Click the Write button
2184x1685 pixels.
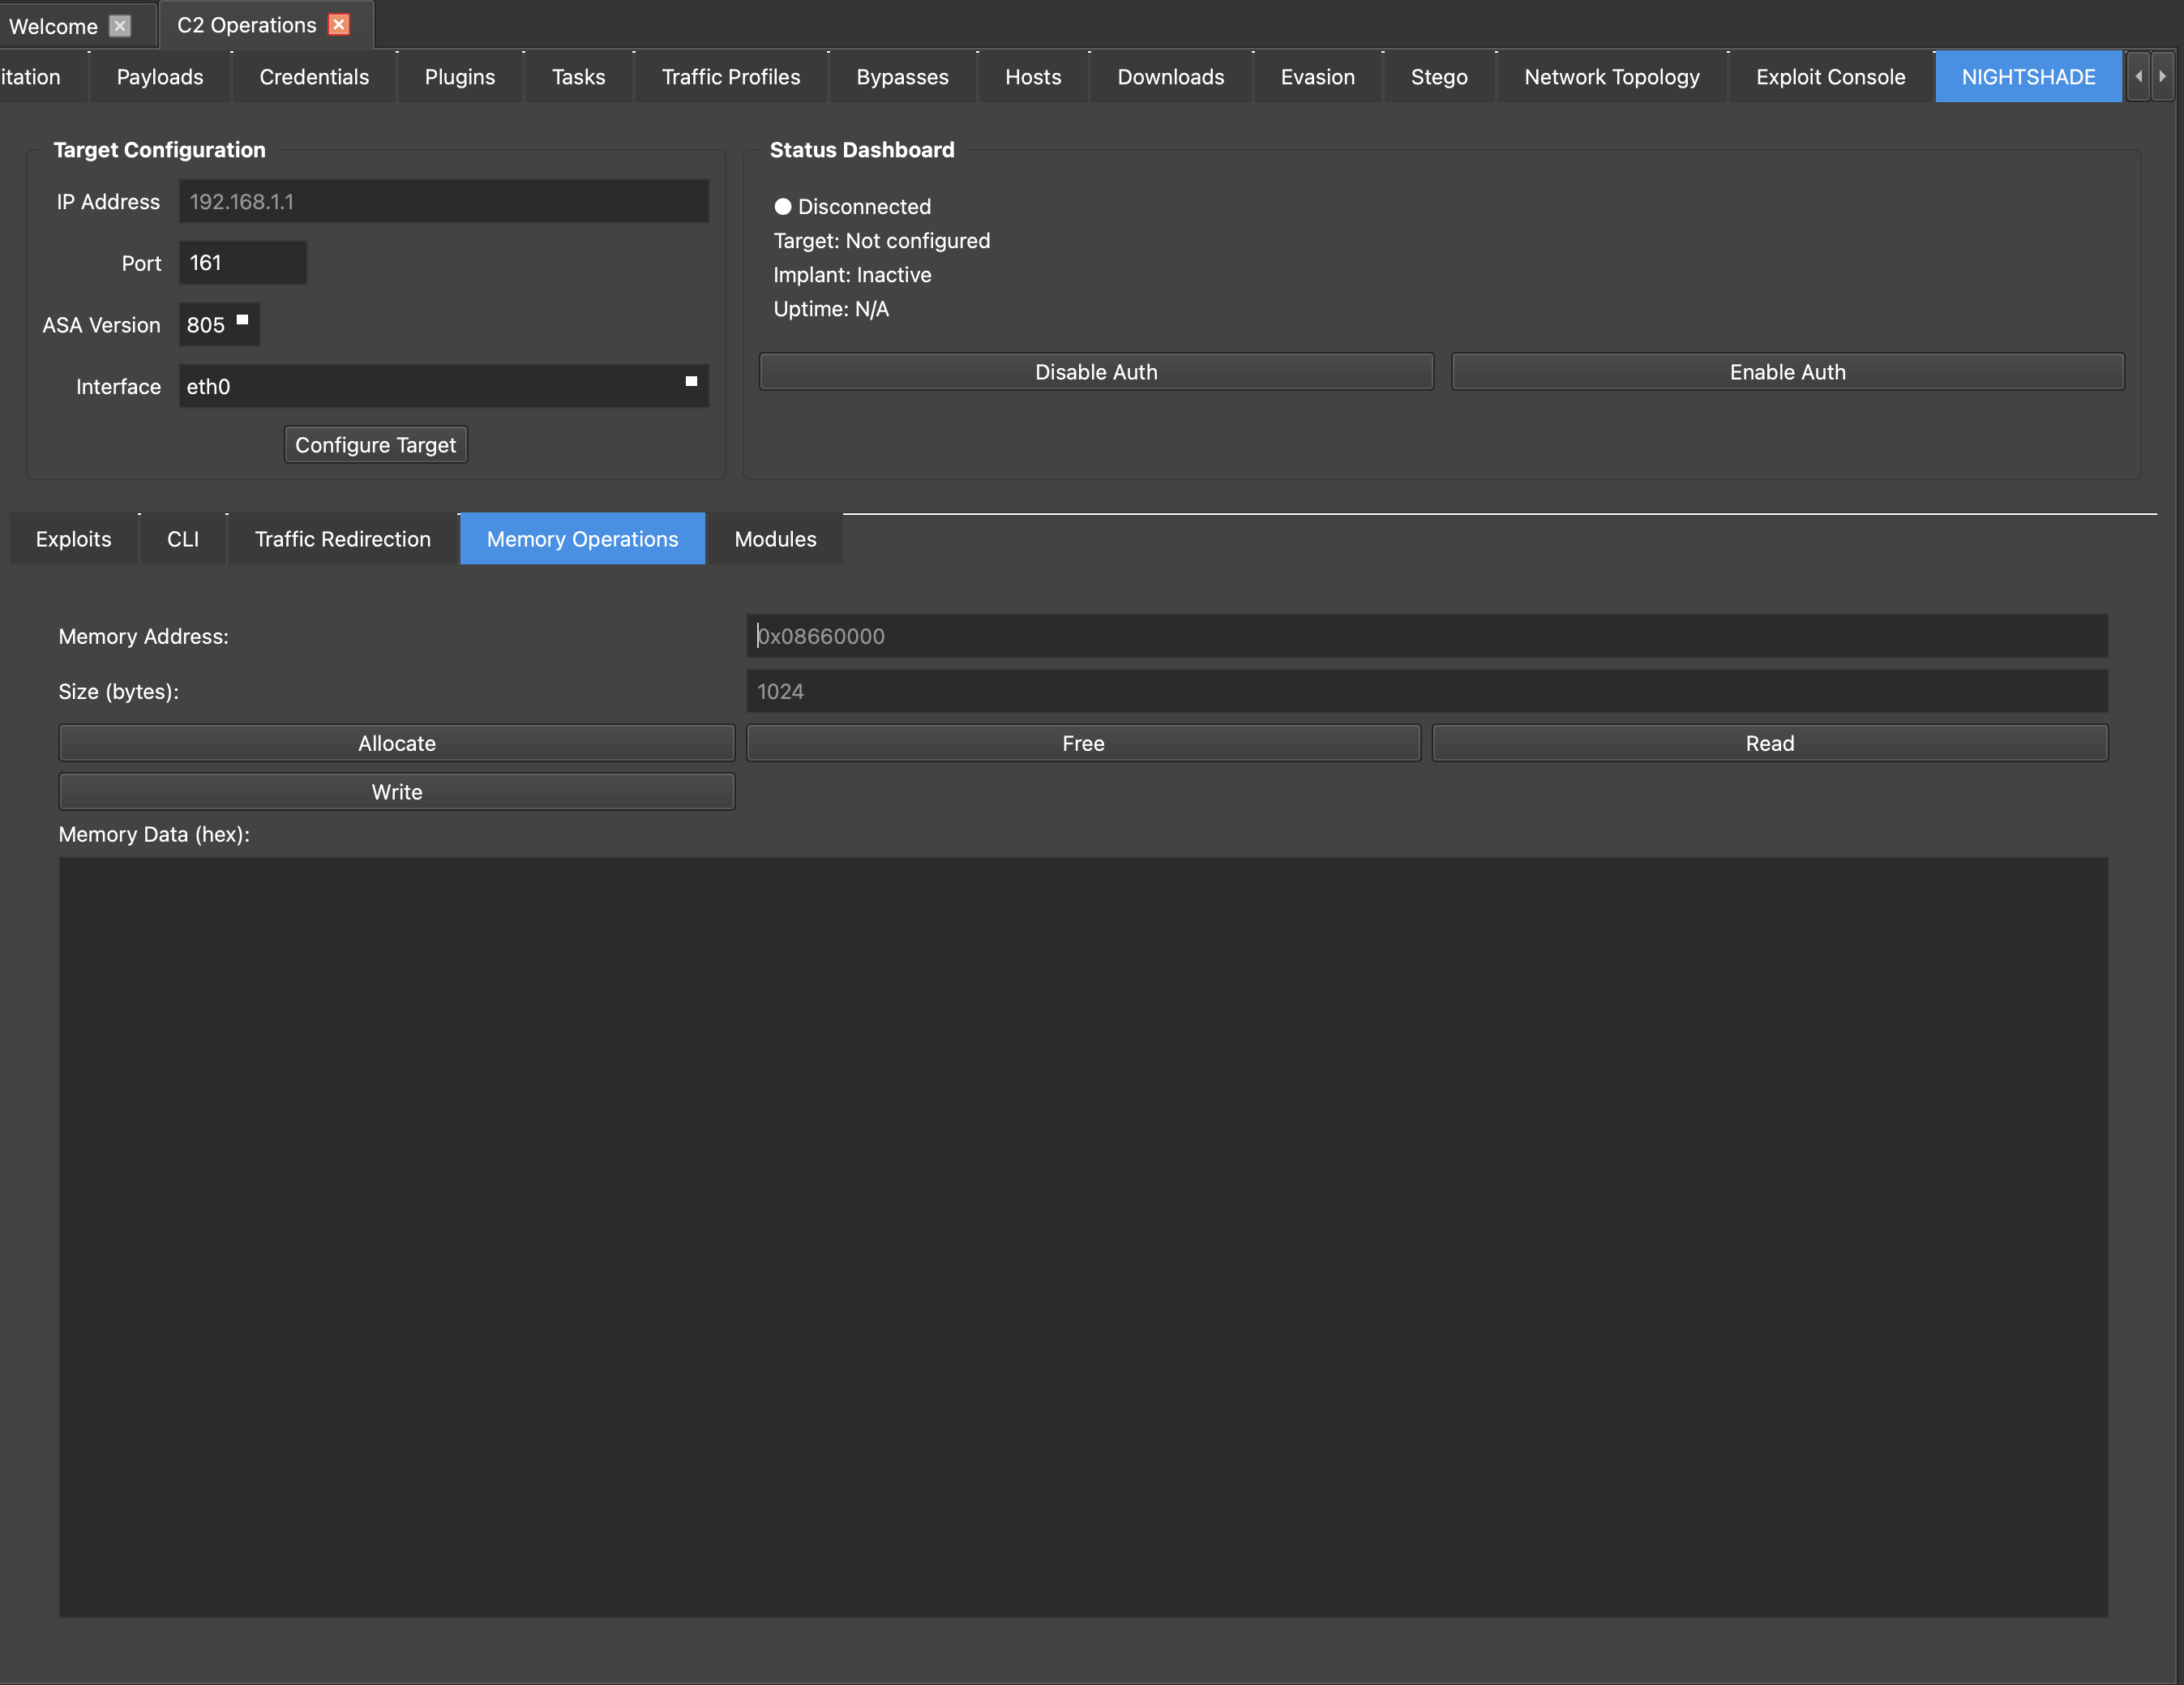396,792
